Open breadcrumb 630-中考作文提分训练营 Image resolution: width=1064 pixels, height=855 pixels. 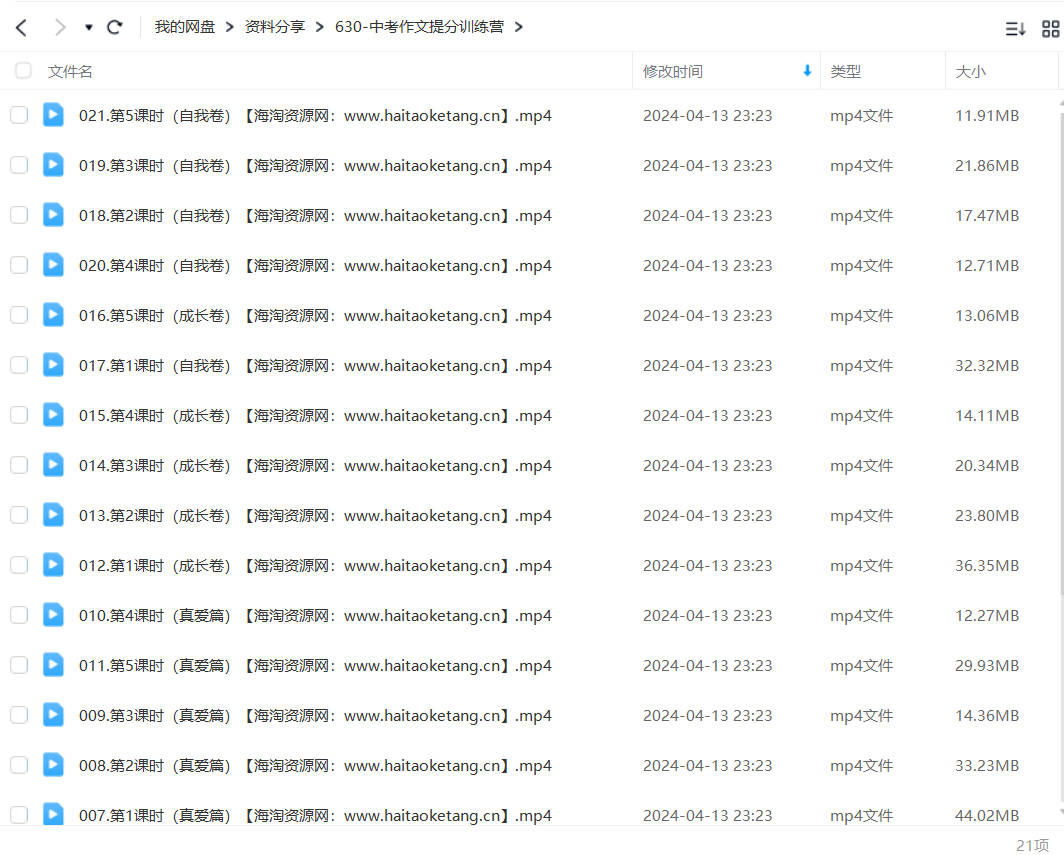pyautogui.click(x=419, y=27)
